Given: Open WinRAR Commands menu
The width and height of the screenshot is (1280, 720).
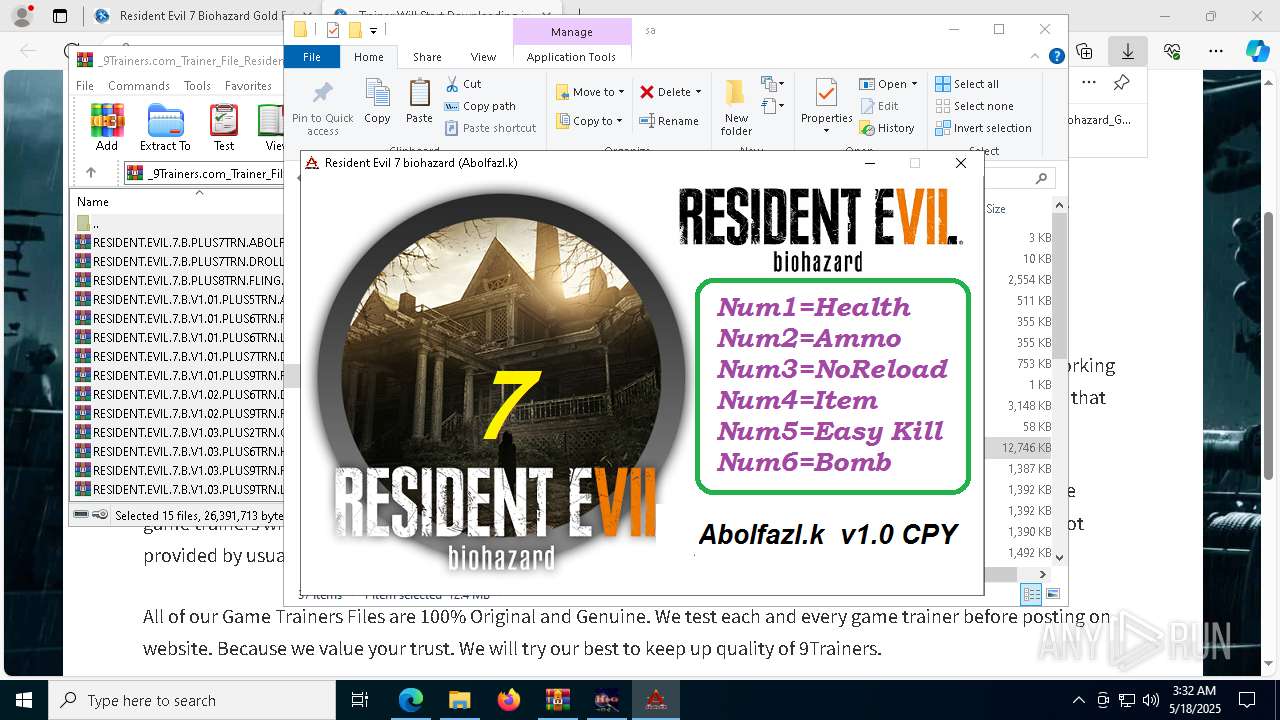Looking at the screenshot, I should 138,86.
